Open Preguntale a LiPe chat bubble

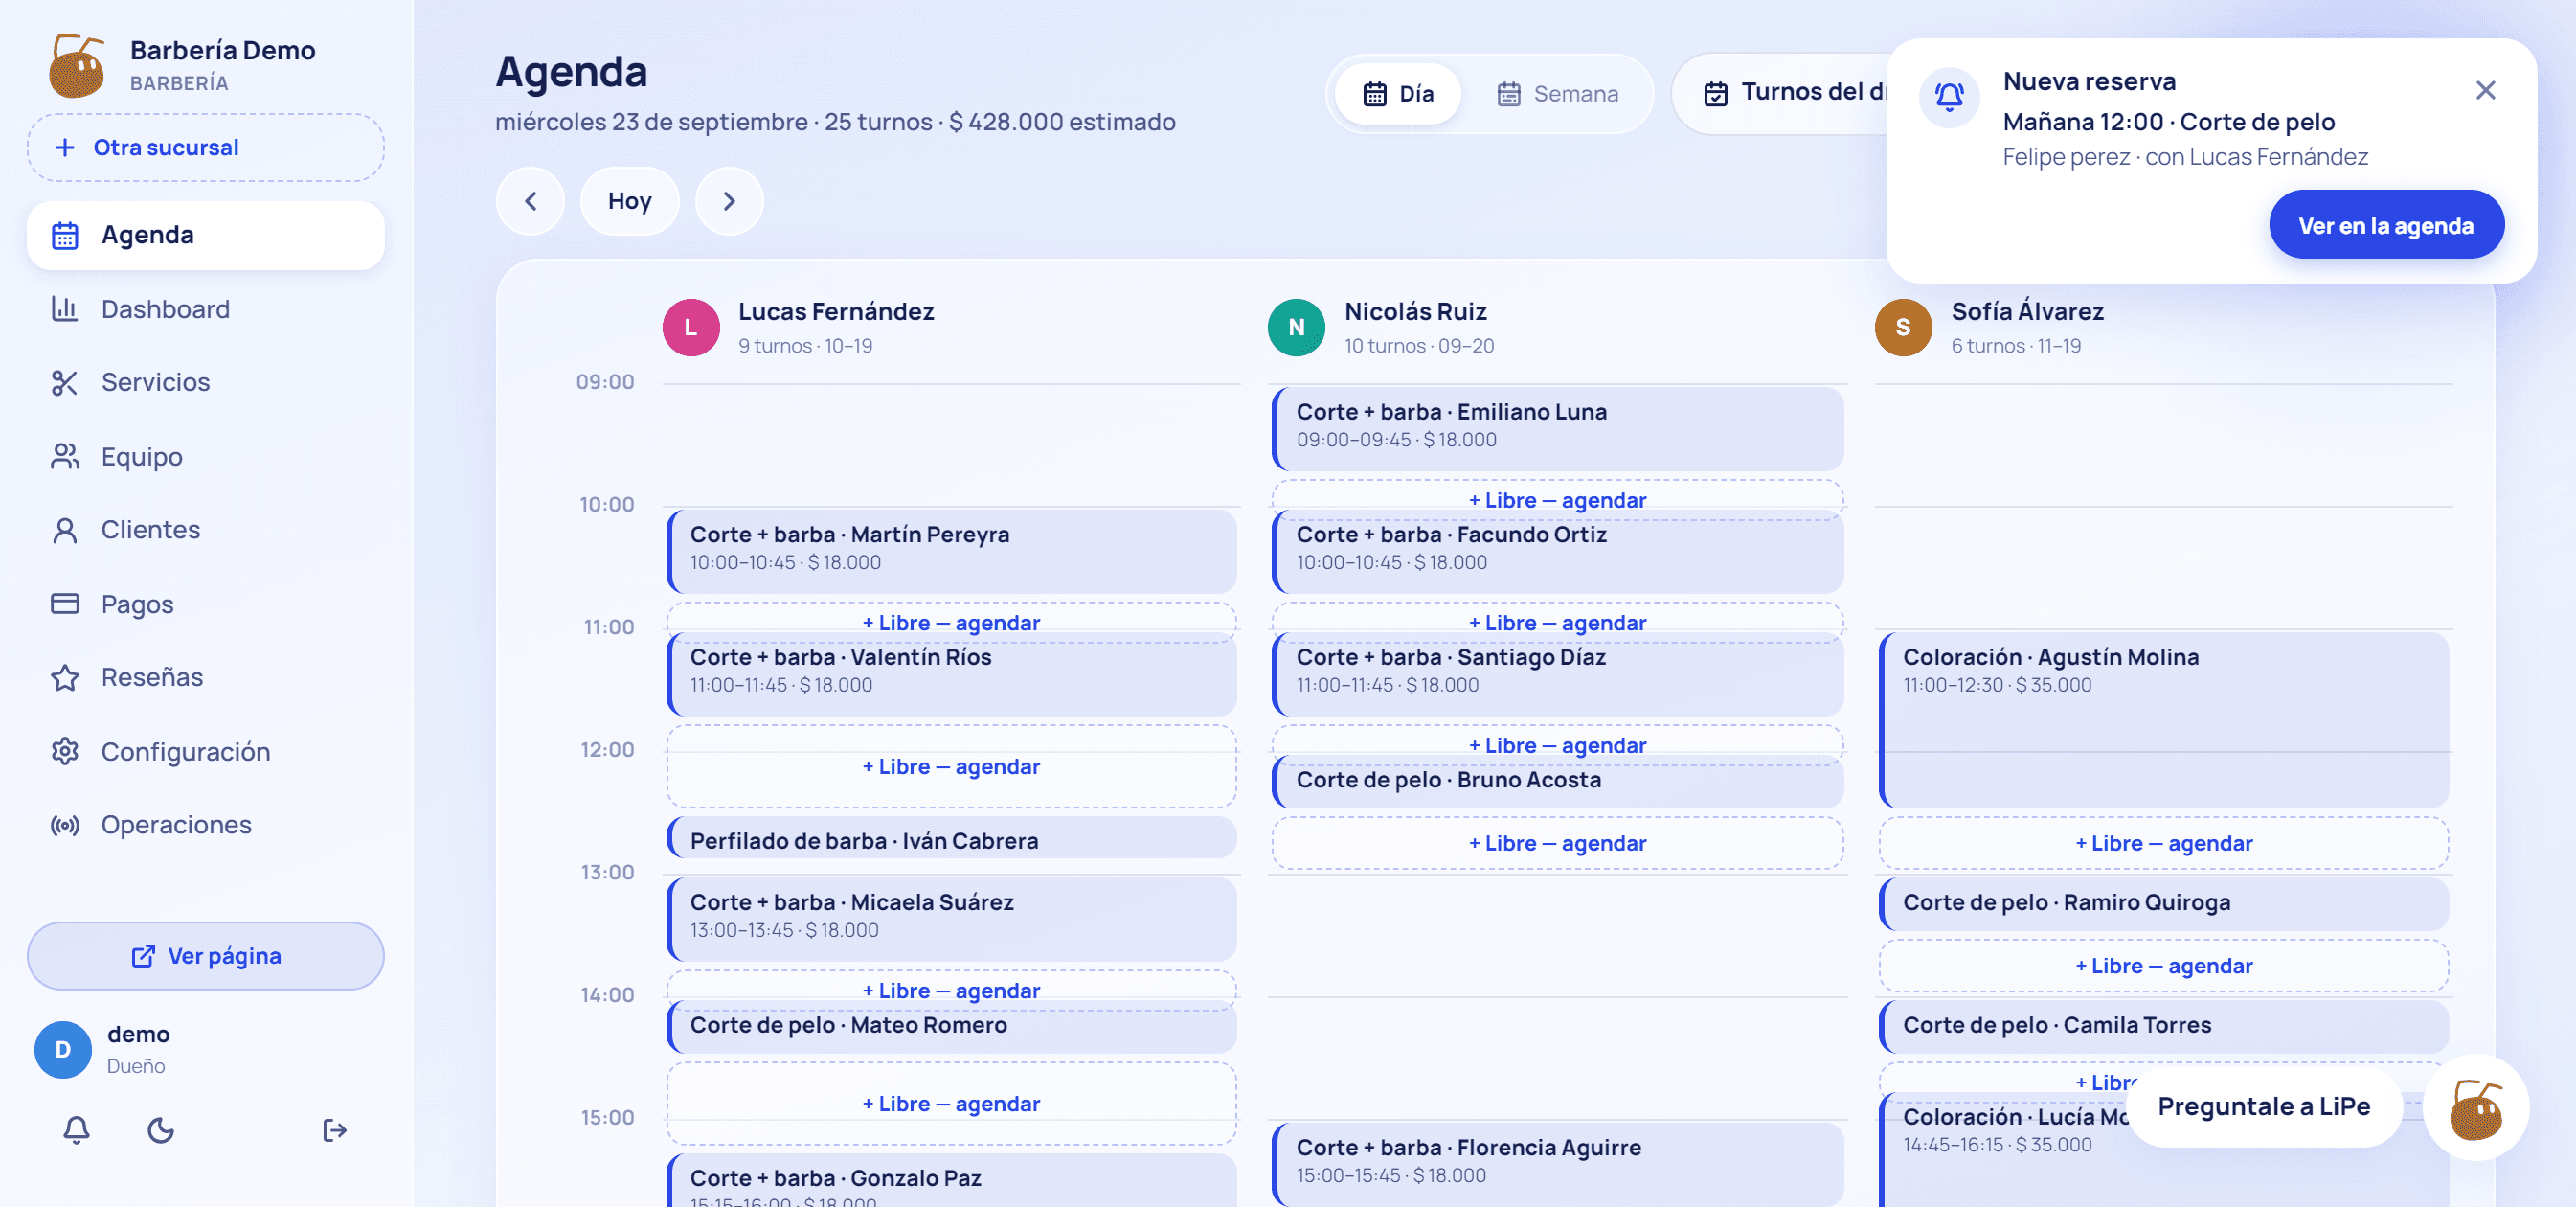pyautogui.click(x=2264, y=1107)
